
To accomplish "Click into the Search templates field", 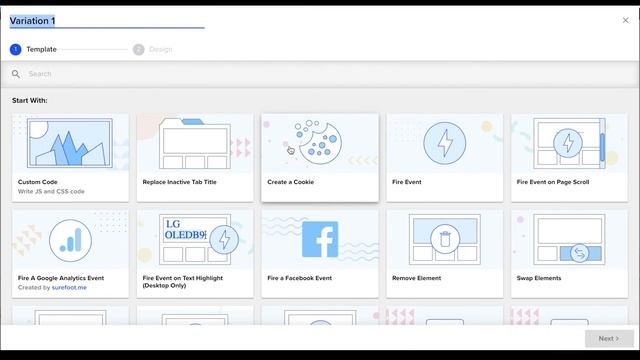I will pos(320,74).
